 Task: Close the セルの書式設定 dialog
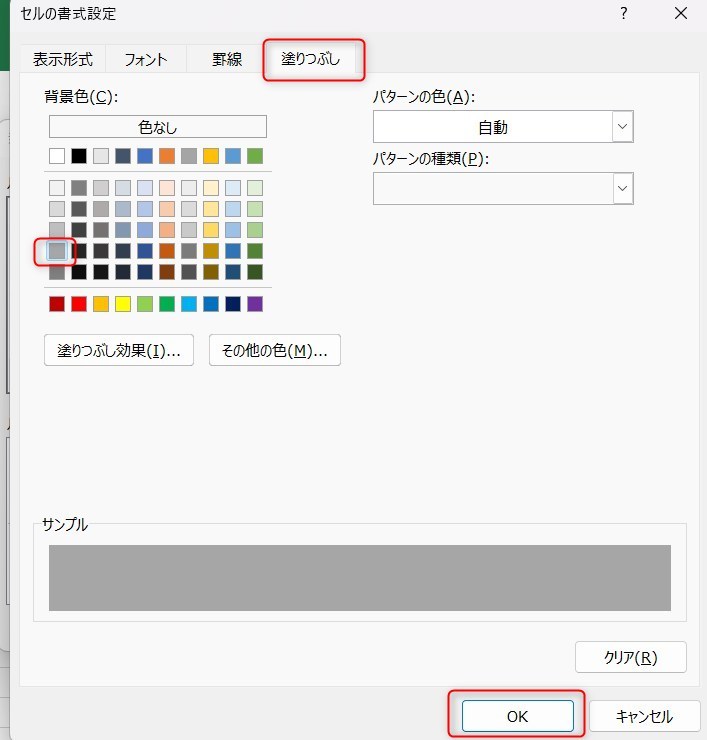coord(681,13)
